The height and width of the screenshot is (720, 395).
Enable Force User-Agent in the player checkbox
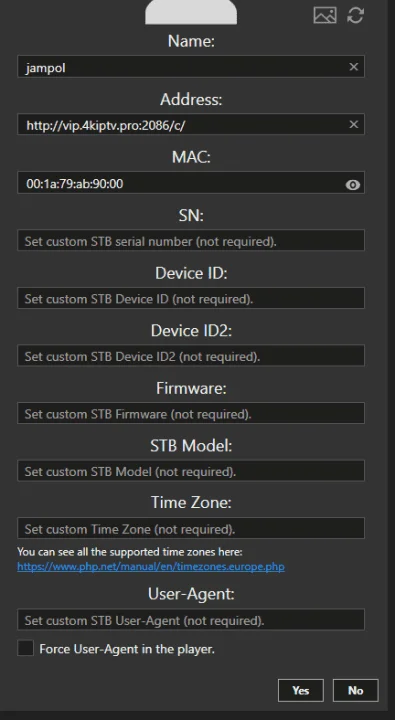click(x=26, y=648)
